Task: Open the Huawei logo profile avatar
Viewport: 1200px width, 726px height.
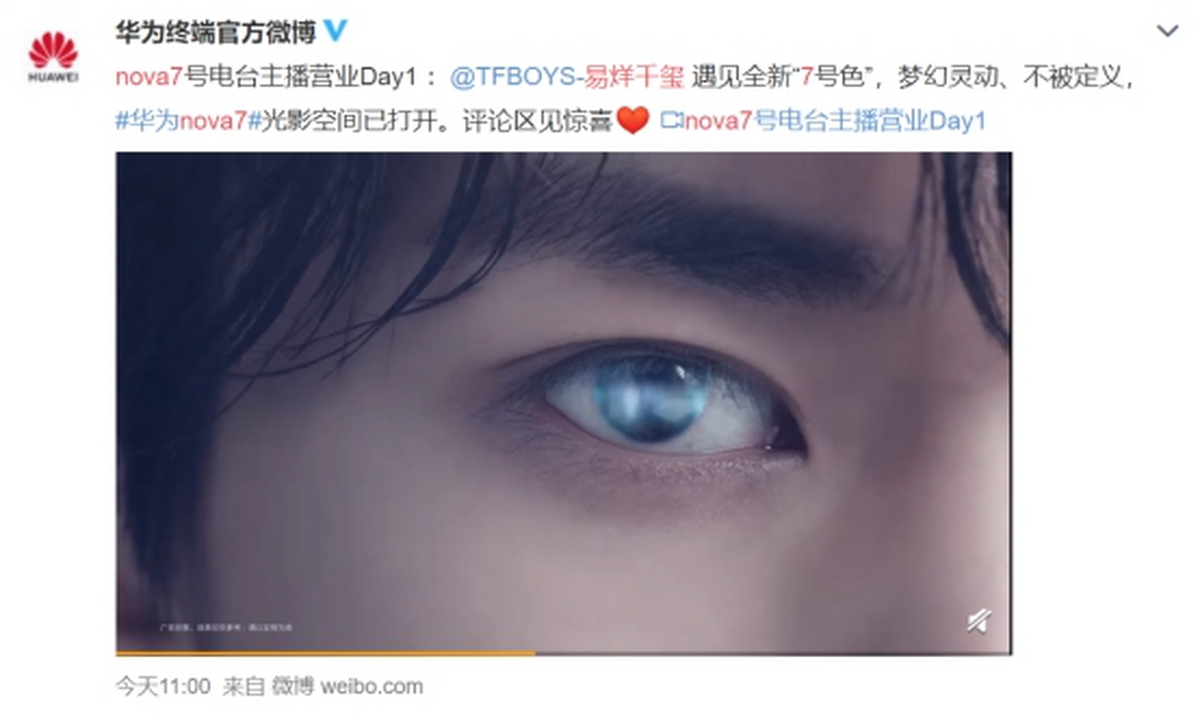Action: pyautogui.click(x=53, y=57)
